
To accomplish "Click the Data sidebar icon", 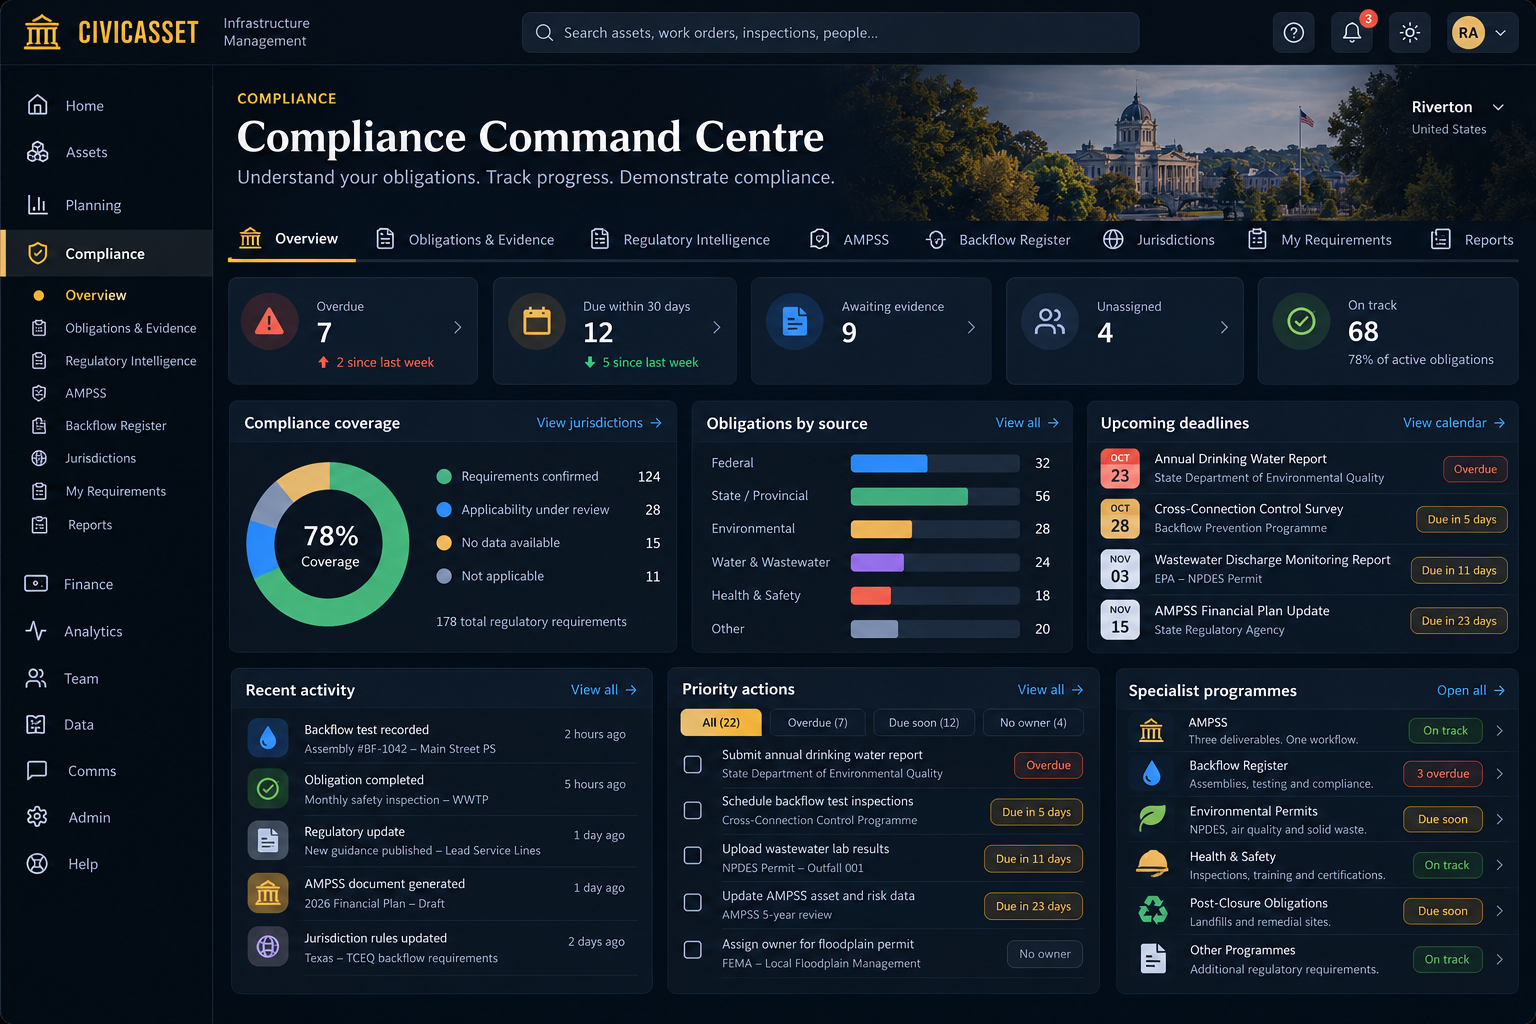I will (36, 724).
